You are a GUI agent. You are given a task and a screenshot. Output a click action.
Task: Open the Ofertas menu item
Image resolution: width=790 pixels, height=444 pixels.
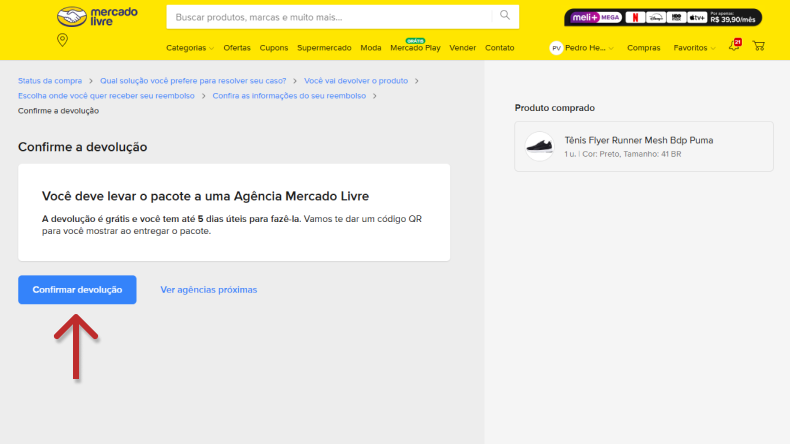pyautogui.click(x=237, y=48)
